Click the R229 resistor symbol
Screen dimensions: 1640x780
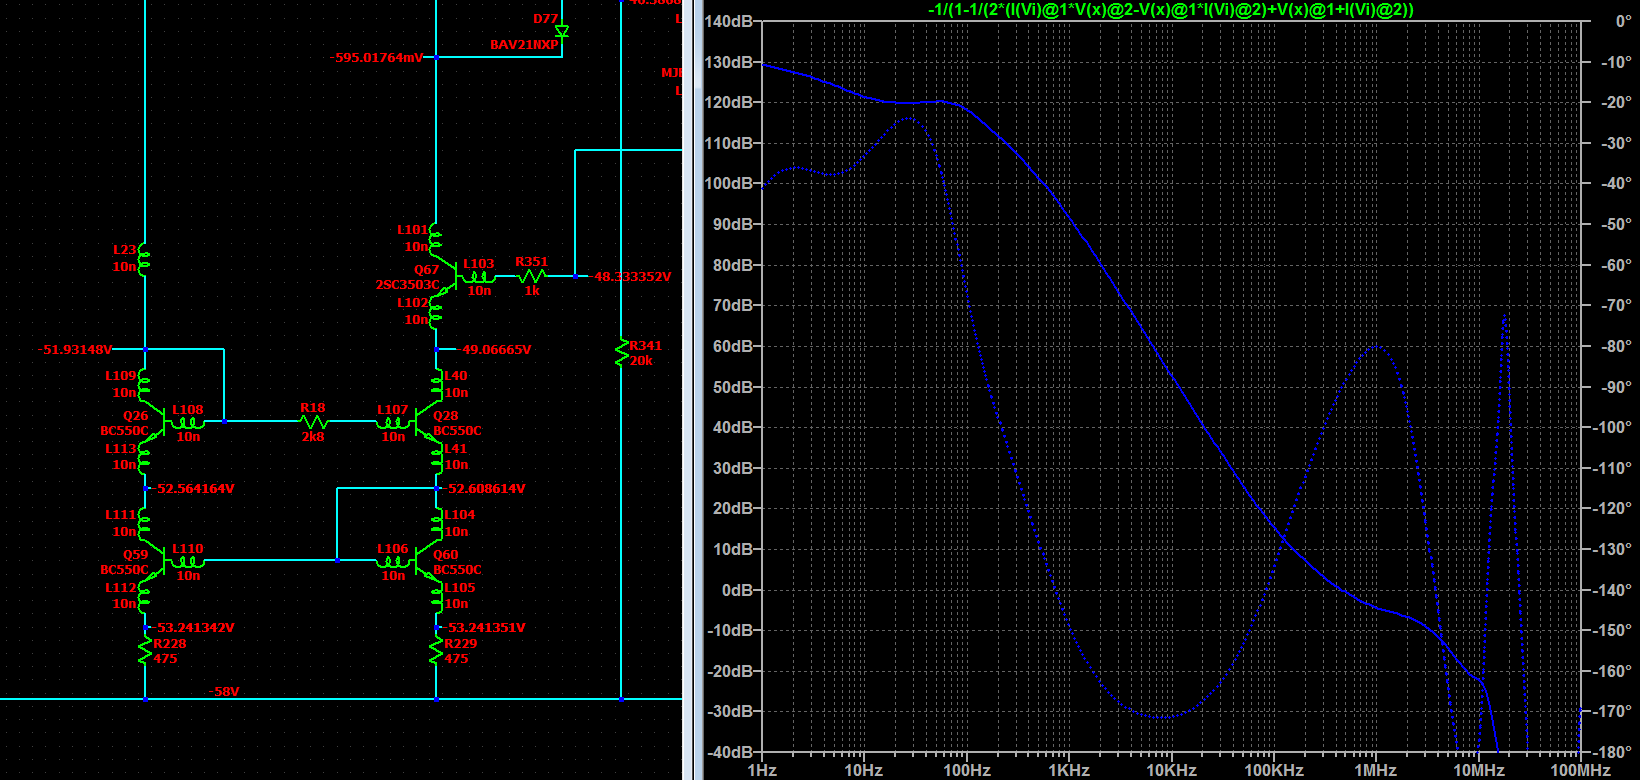(437, 650)
